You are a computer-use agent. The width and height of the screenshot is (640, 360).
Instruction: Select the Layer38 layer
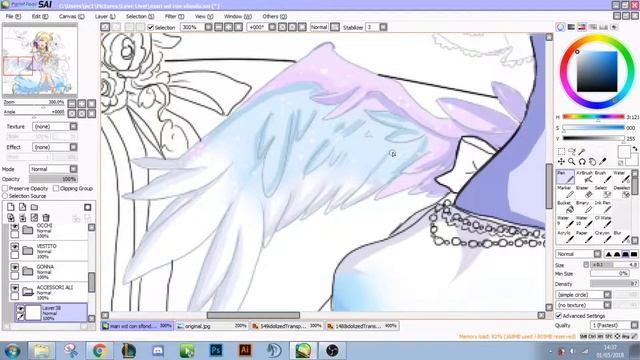point(51,313)
